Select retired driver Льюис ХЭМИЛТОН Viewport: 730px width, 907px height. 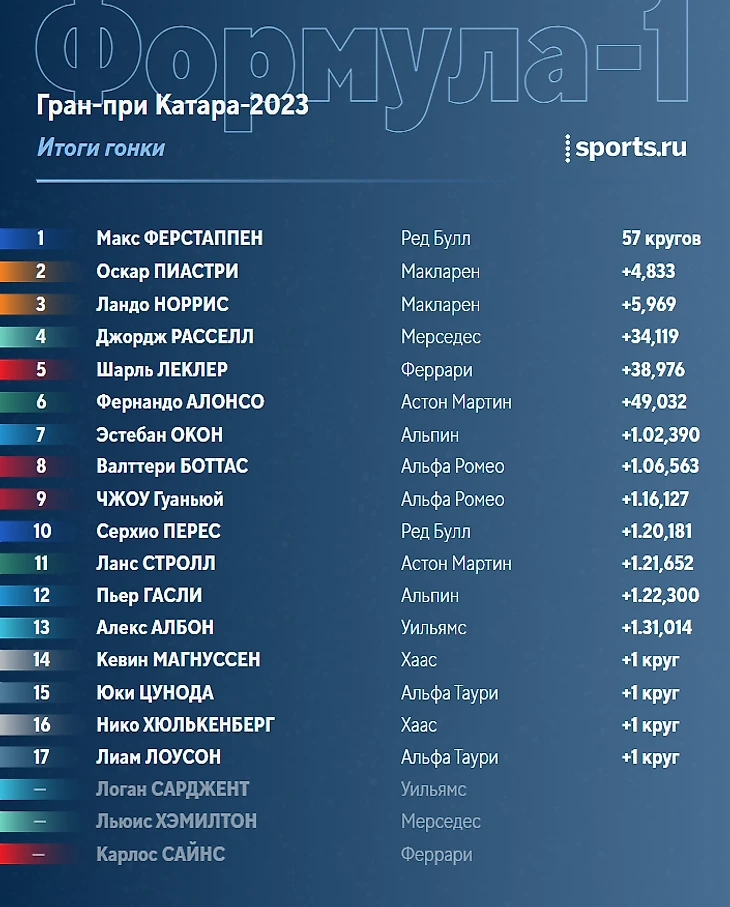point(176,821)
